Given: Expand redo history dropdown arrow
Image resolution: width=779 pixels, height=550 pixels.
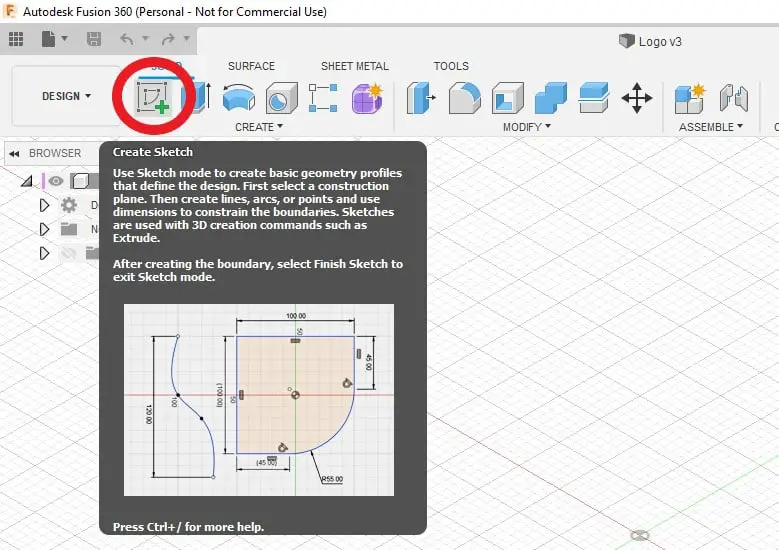Looking at the screenshot, I should tap(187, 38).
